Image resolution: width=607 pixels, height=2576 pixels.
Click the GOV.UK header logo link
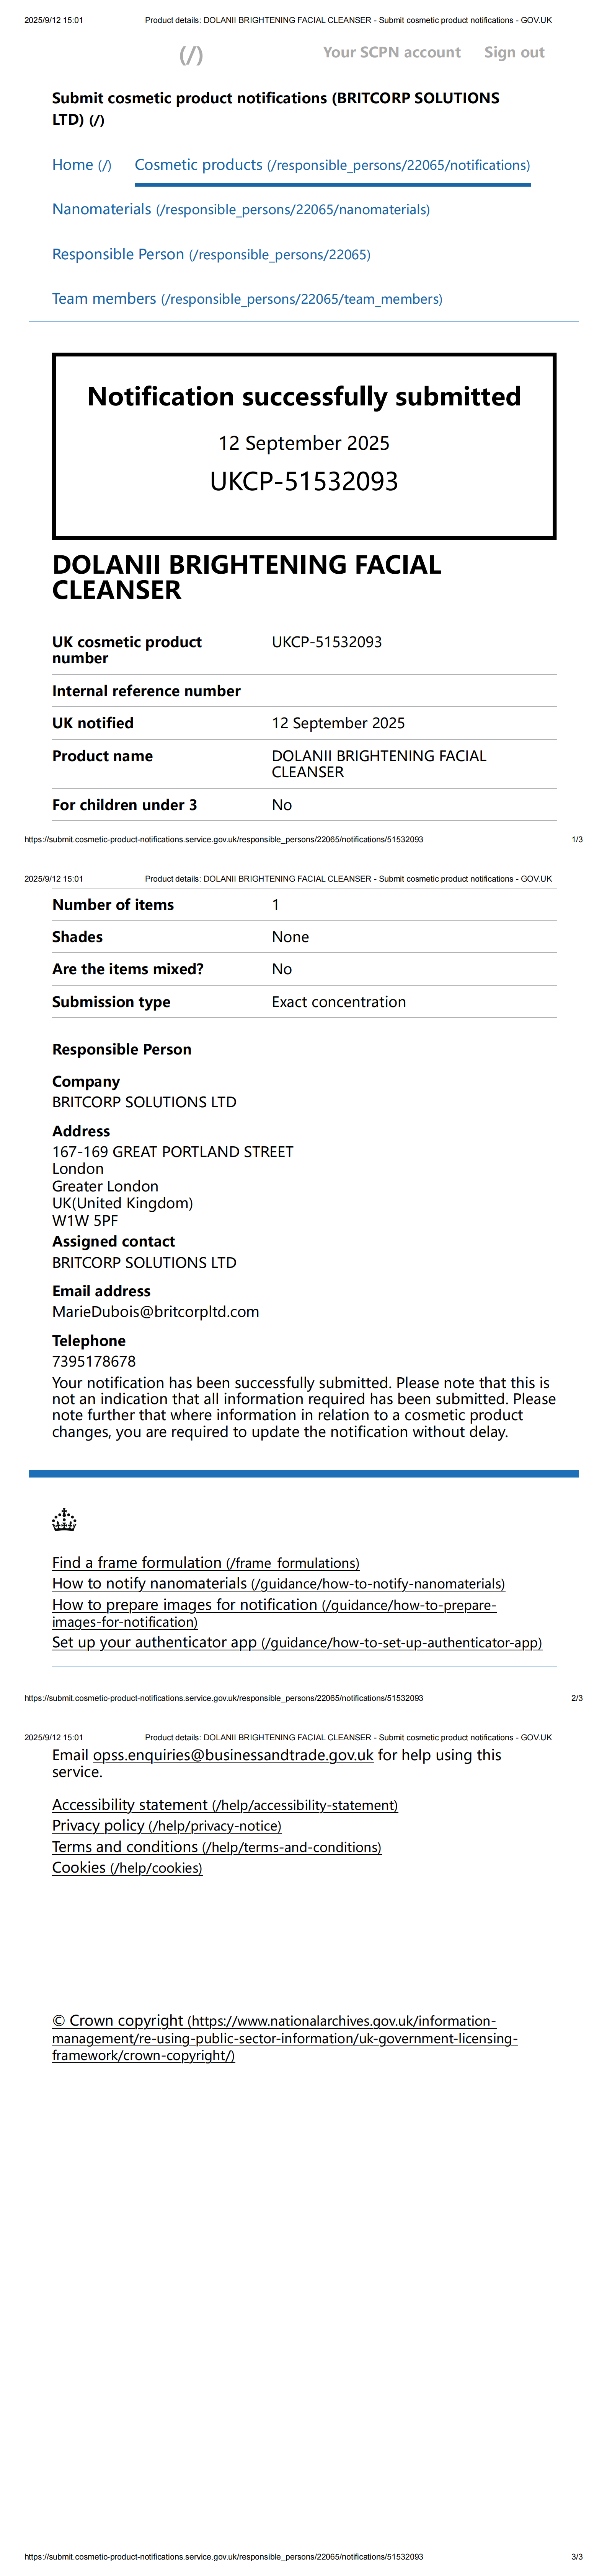pos(191,55)
